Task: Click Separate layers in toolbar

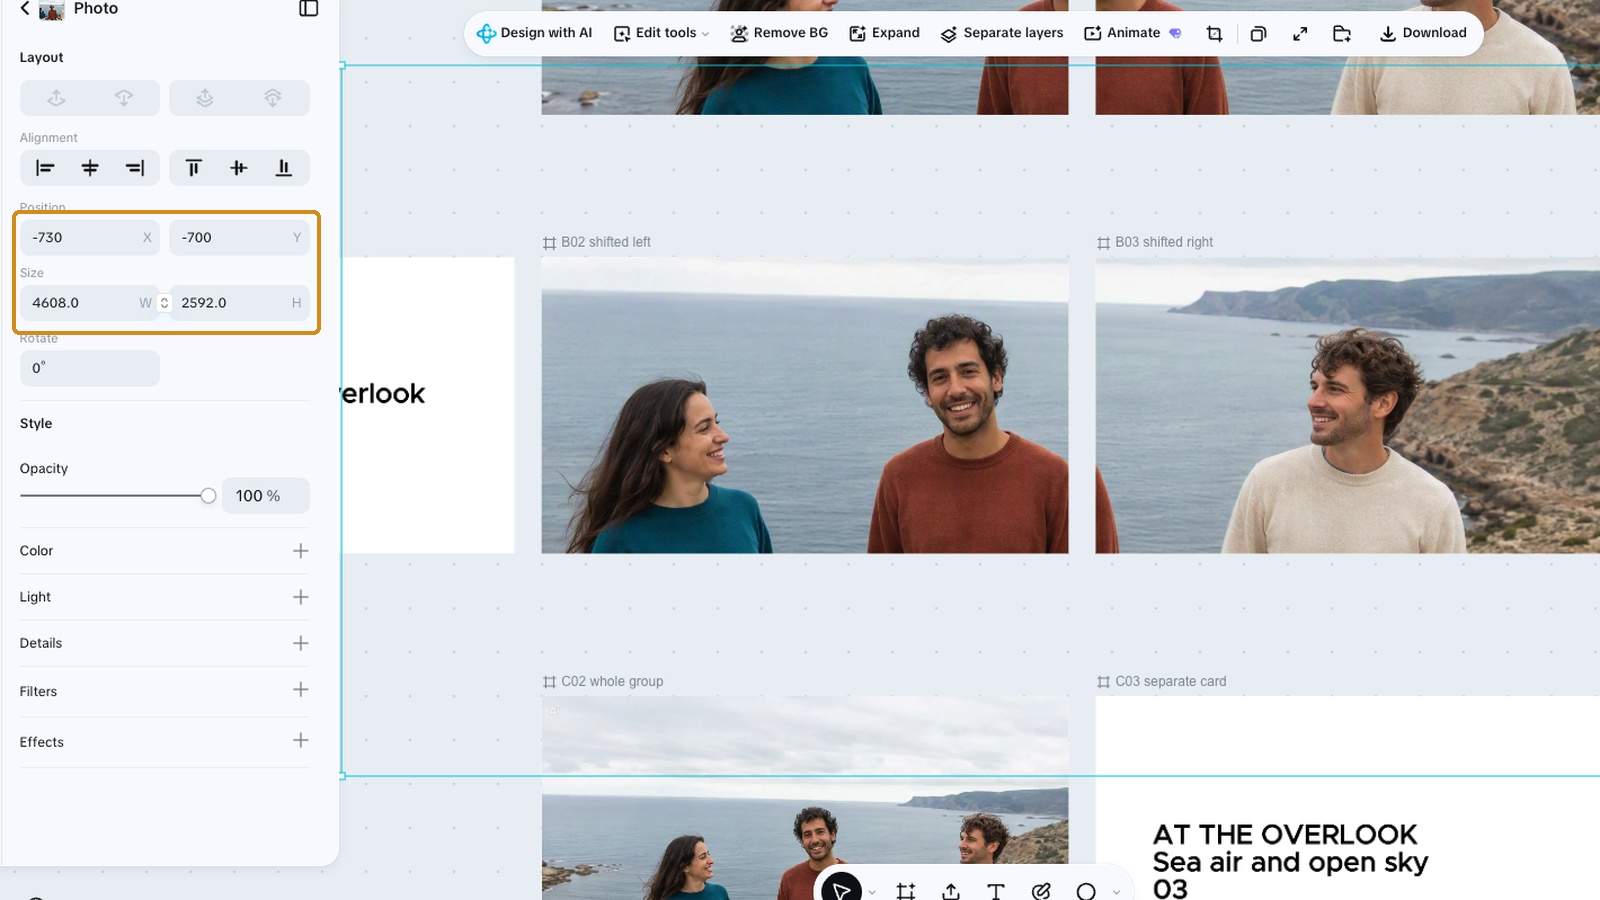Action: [1002, 33]
